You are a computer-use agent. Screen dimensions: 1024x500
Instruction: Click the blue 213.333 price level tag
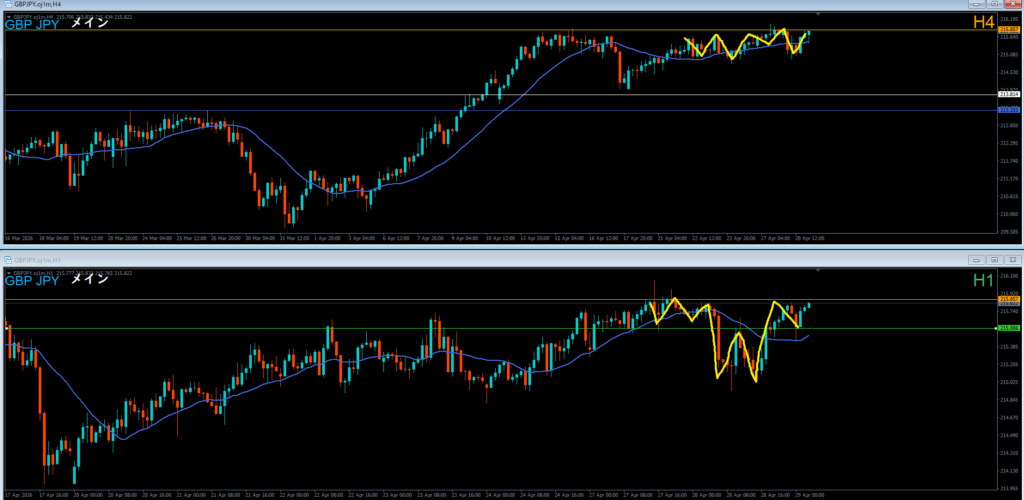(x=1008, y=110)
